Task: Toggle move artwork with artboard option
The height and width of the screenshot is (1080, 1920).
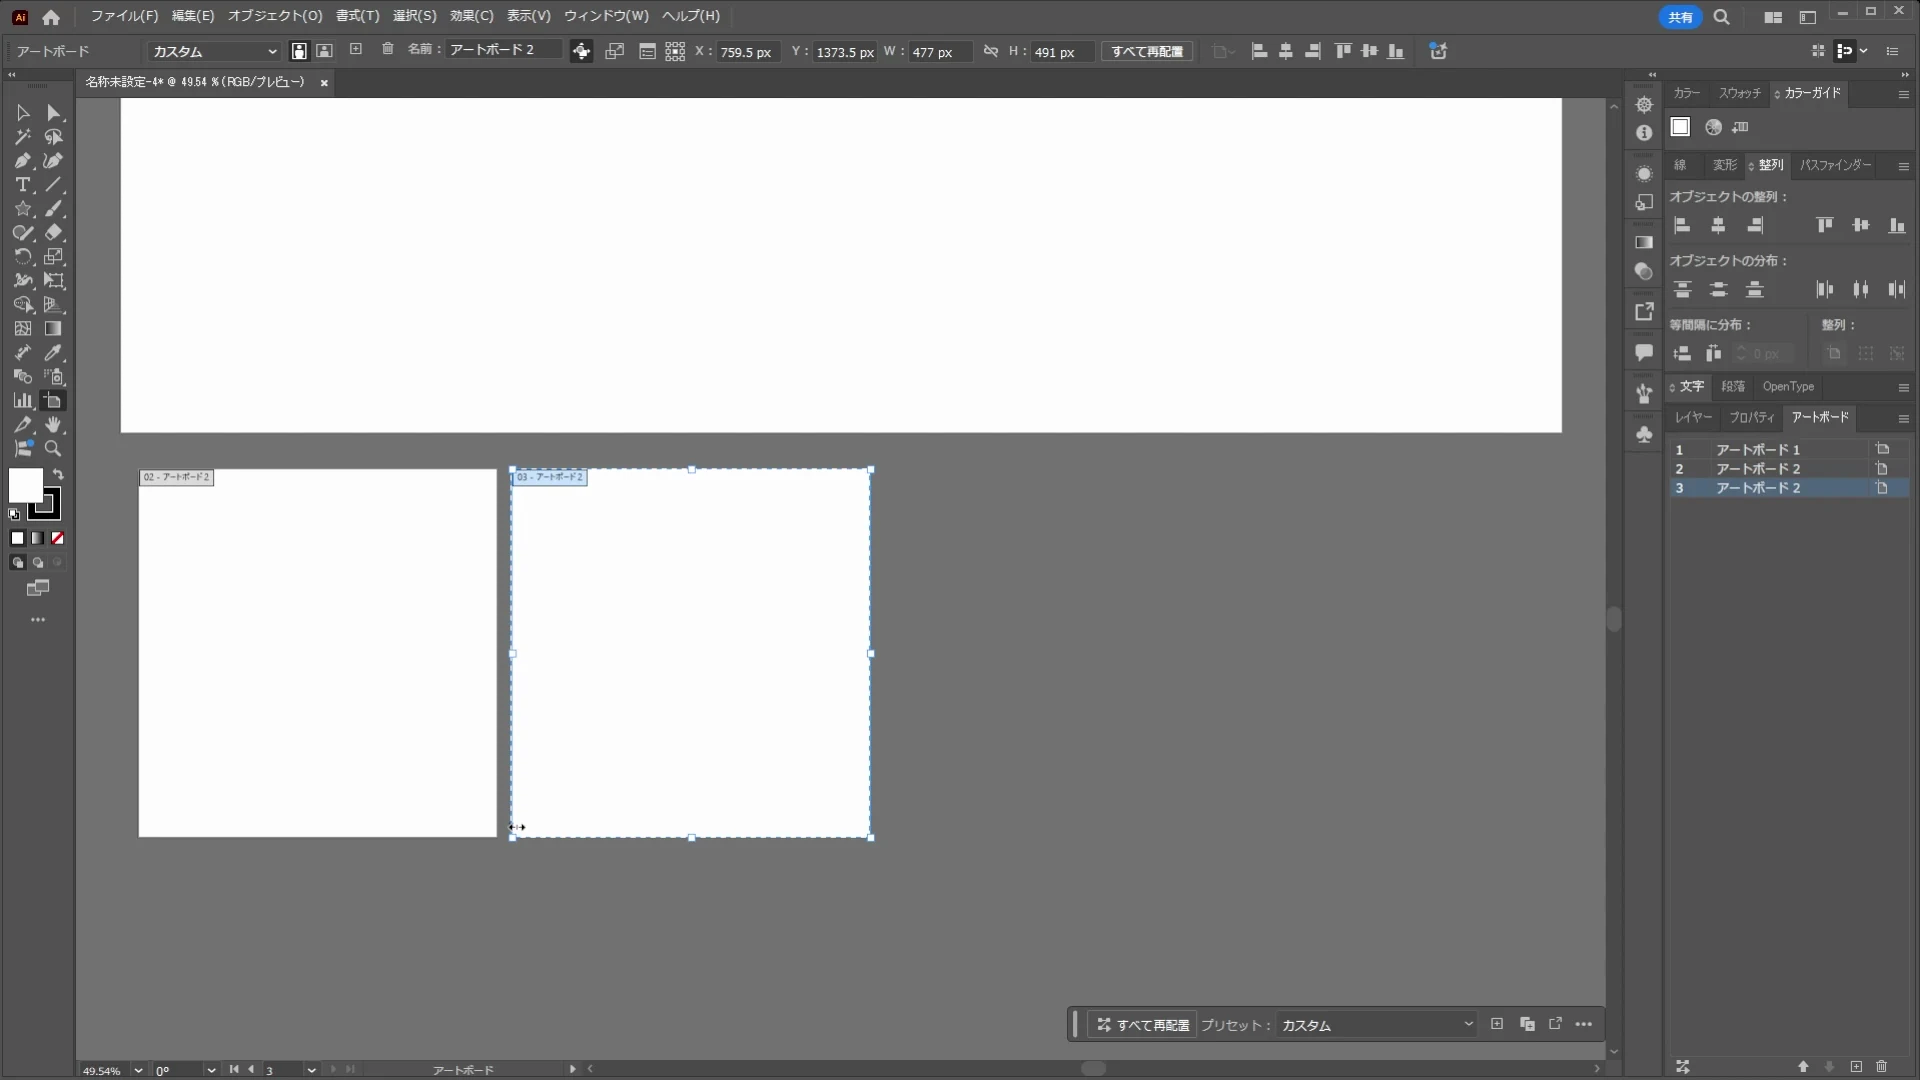Action: pyautogui.click(x=581, y=51)
